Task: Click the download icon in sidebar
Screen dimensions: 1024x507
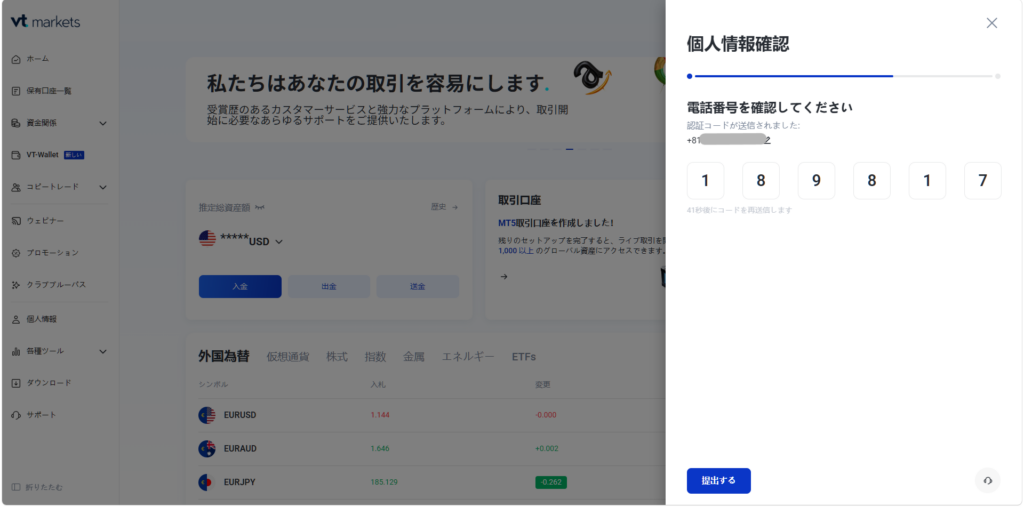Action: (16, 383)
